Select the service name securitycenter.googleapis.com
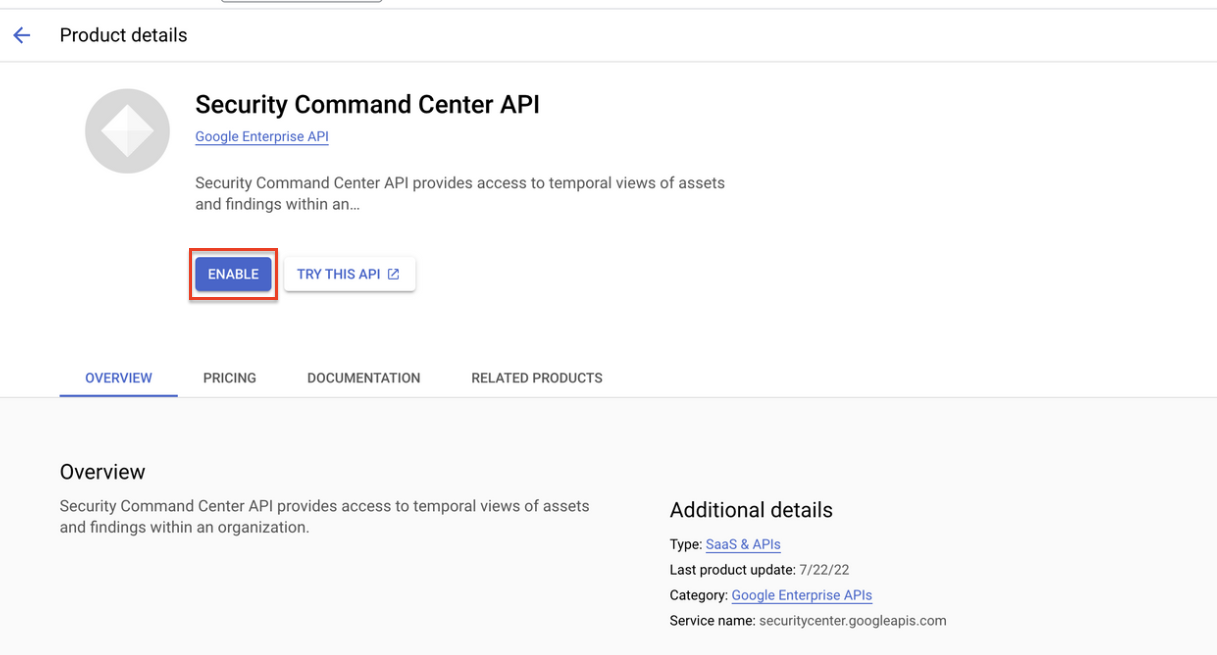Viewport: 1217px width, 655px height. tap(853, 621)
